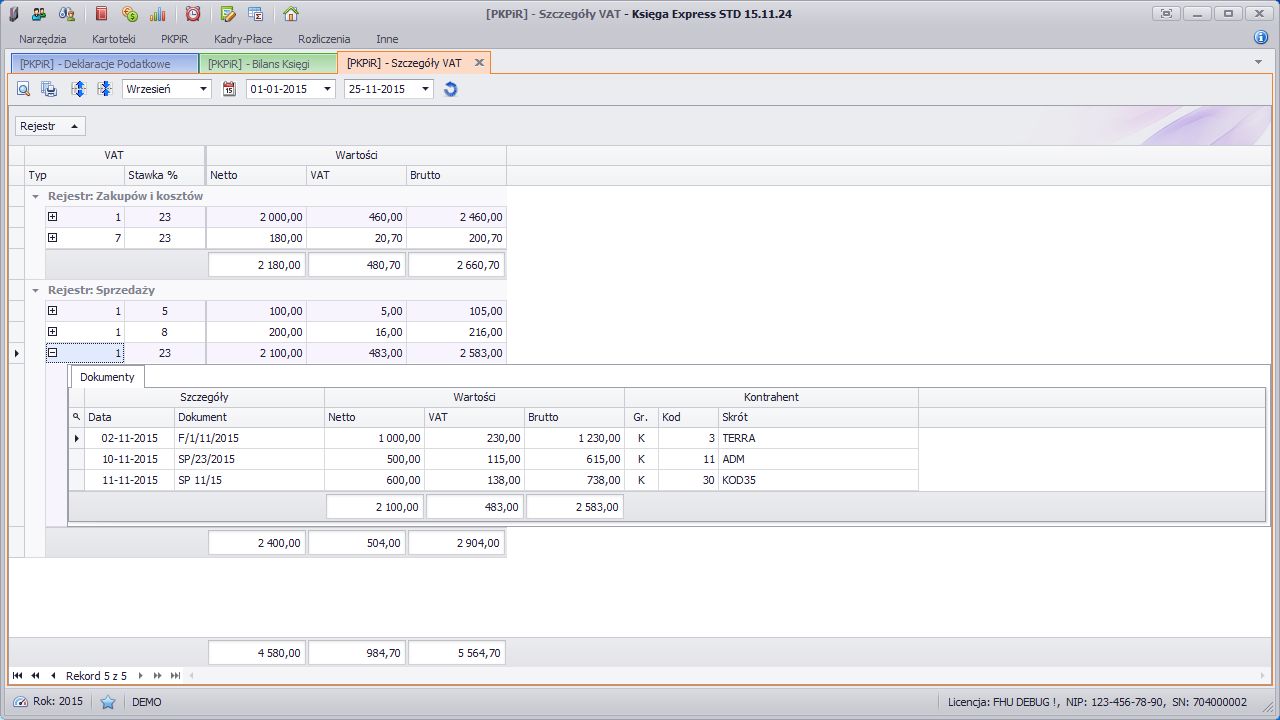Screen dimensions: 1280x720
Task: Sort by Dokument column header
Action: point(250,417)
